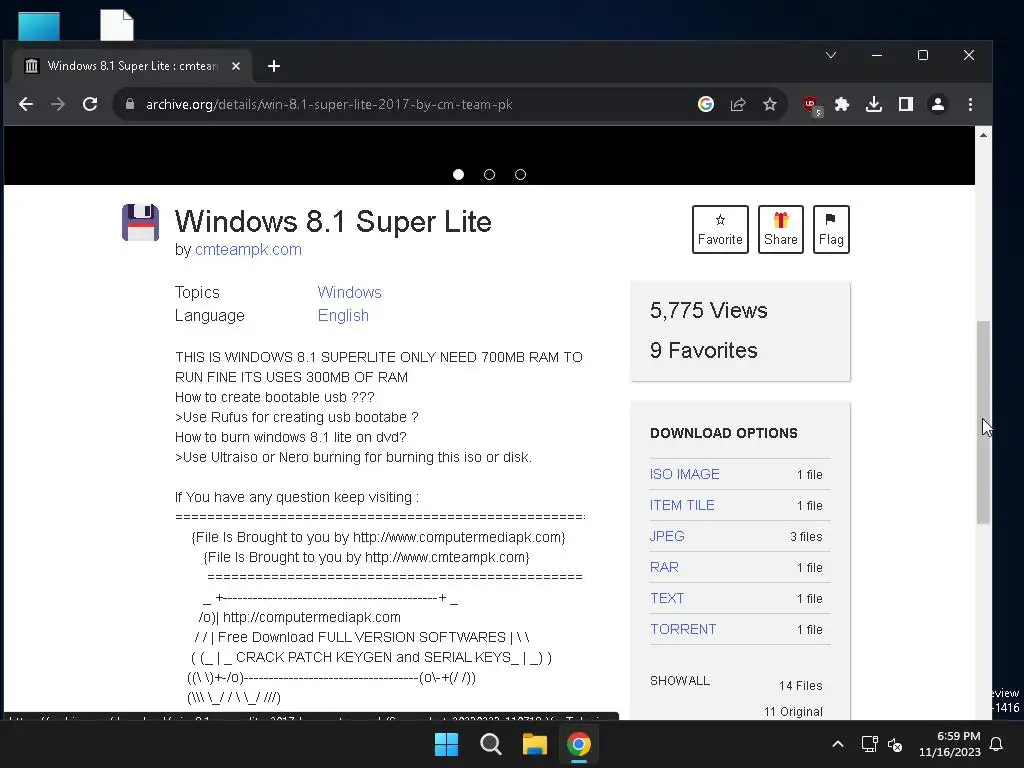Open the English language link
Image resolution: width=1024 pixels, height=768 pixels.
click(343, 315)
